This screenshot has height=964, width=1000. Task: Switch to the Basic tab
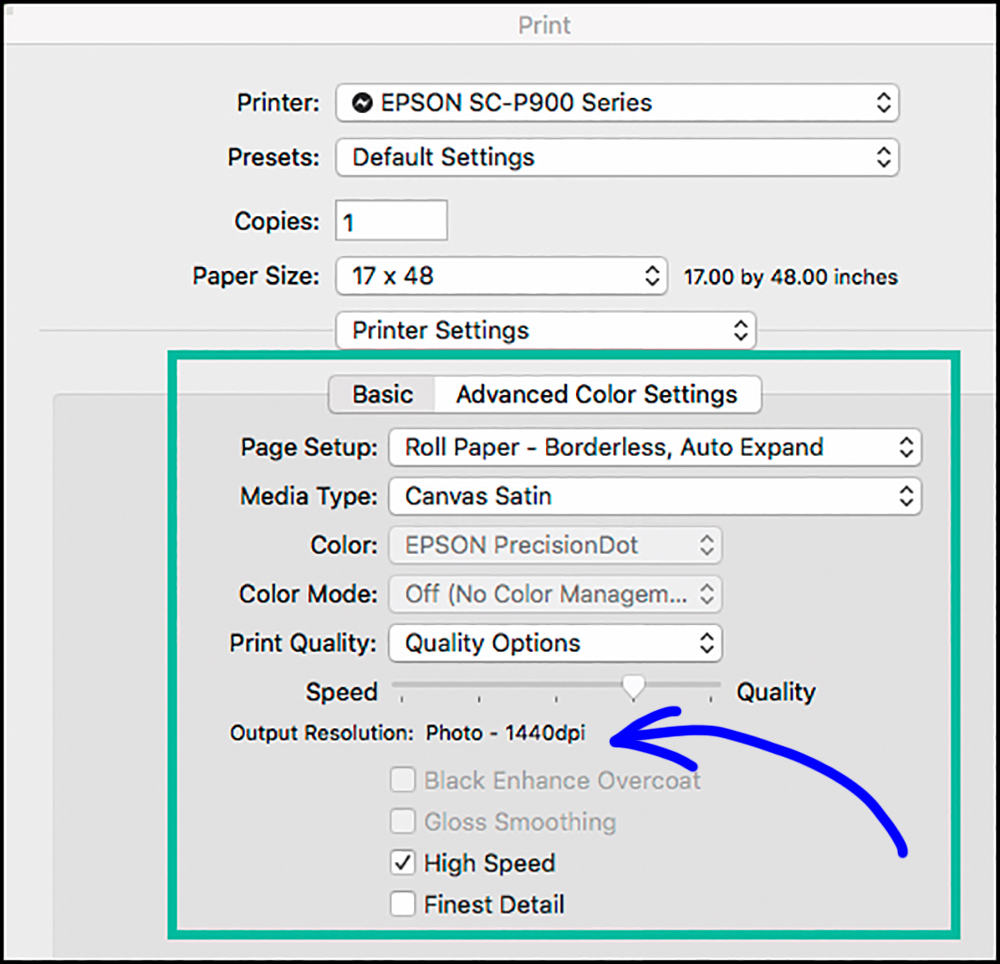[x=382, y=394]
